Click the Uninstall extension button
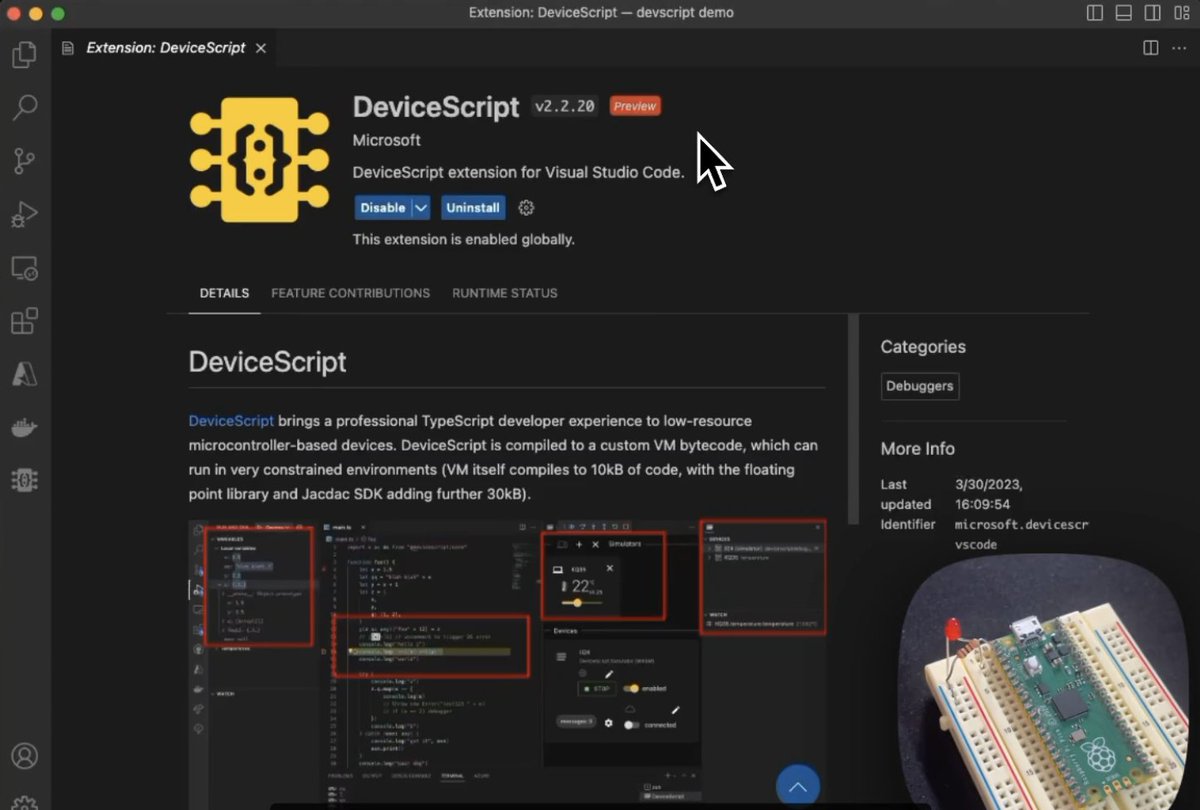 pos(473,208)
